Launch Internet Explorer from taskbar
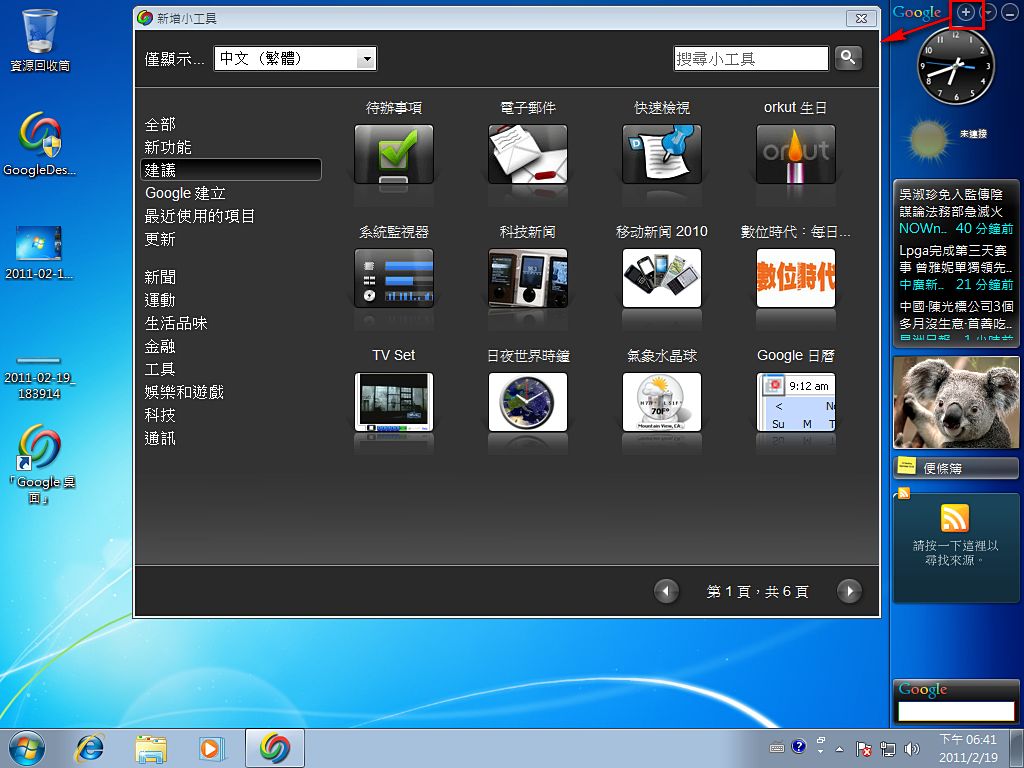1024x768 pixels. click(89, 748)
